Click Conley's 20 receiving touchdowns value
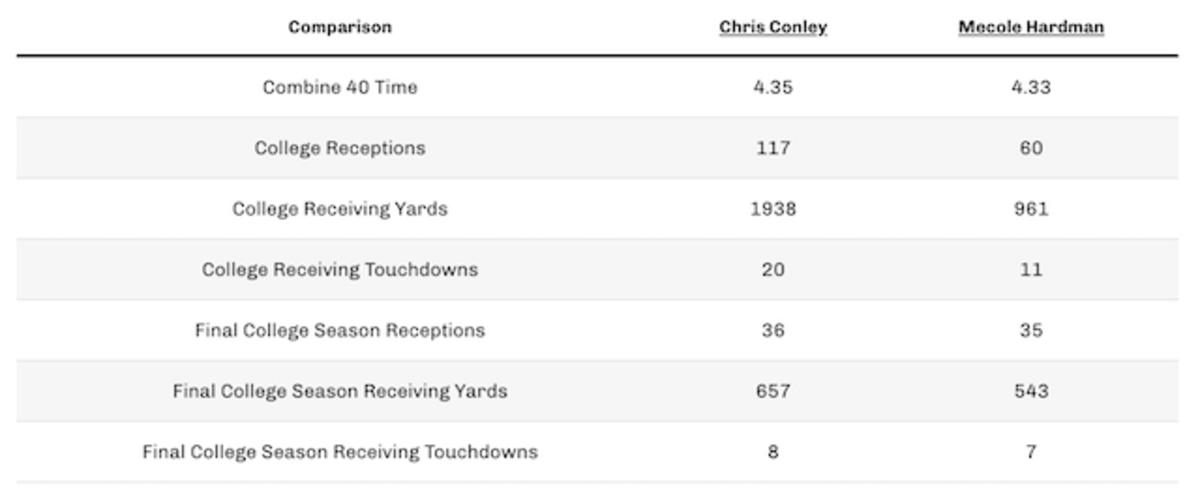 tap(772, 270)
